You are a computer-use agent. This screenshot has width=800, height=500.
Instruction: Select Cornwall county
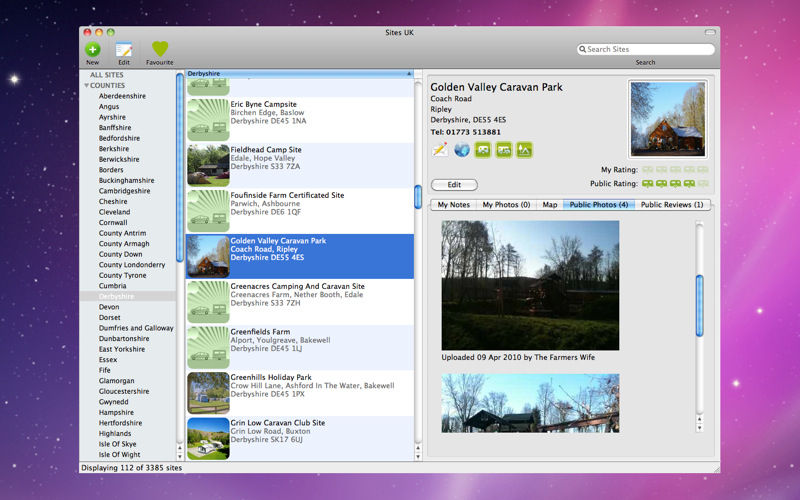(x=113, y=222)
